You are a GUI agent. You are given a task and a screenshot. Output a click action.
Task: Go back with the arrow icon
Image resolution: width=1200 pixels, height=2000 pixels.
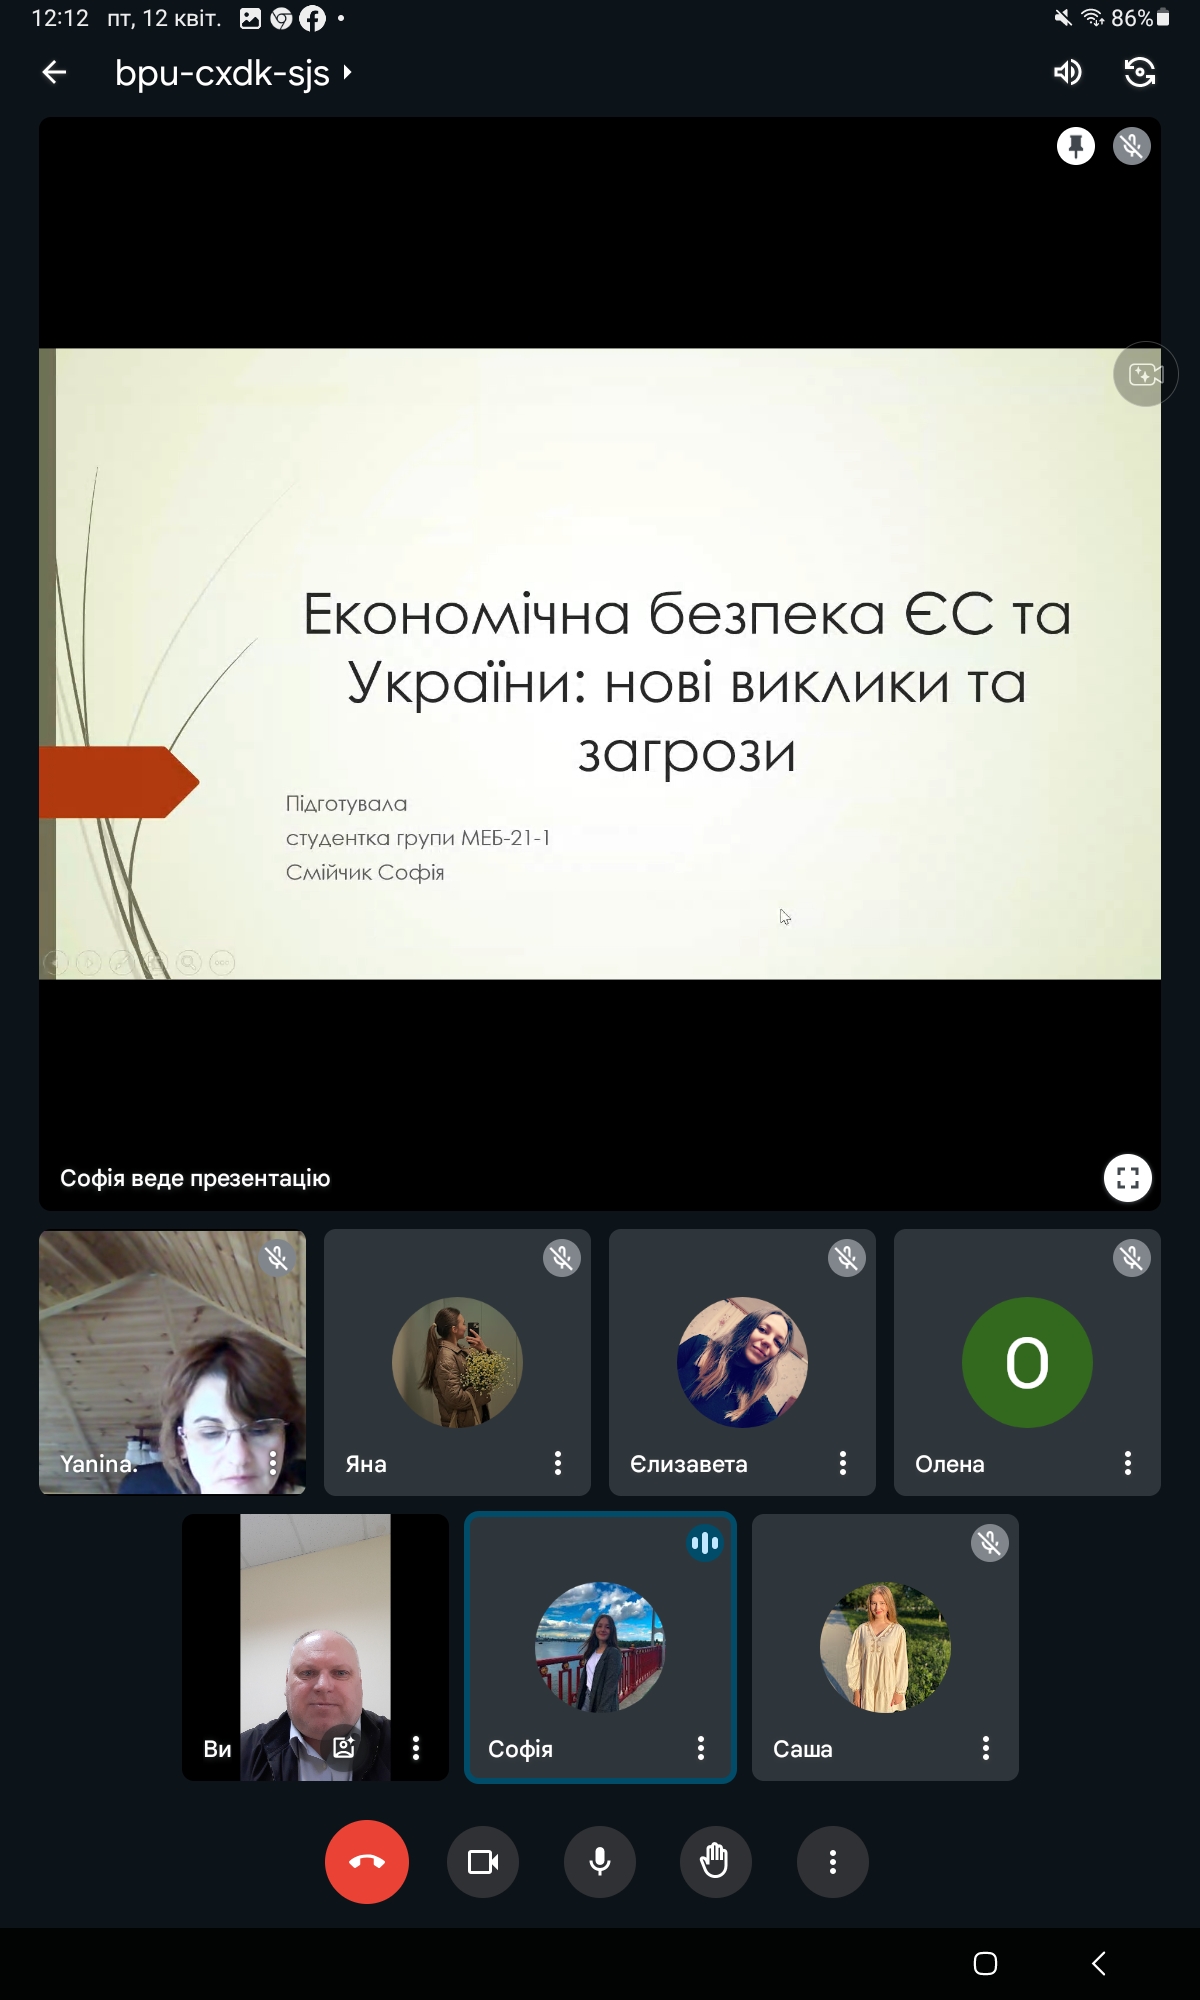pos(54,72)
